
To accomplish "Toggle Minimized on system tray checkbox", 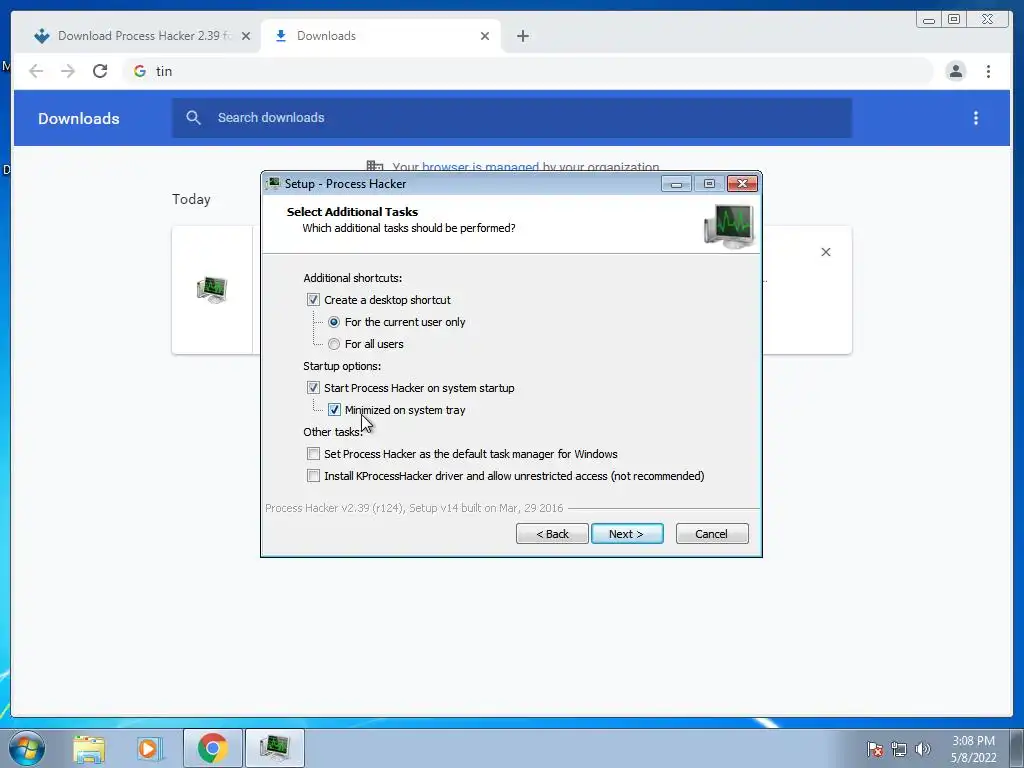I will (x=334, y=410).
